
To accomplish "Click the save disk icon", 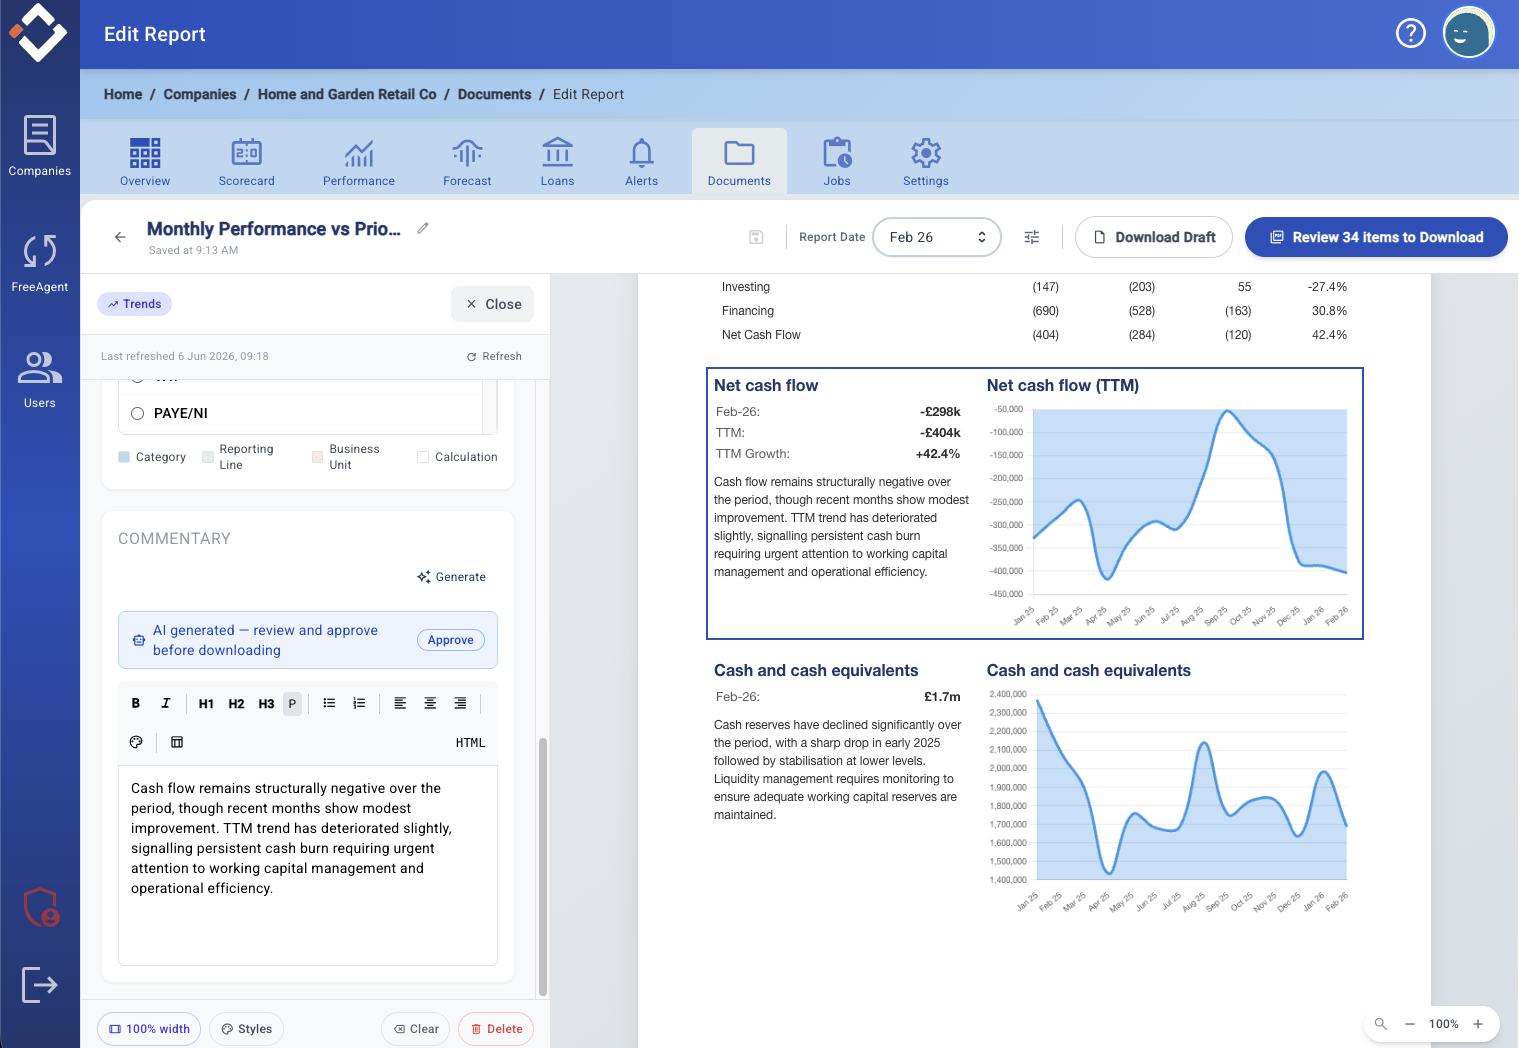I will [756, 237].
